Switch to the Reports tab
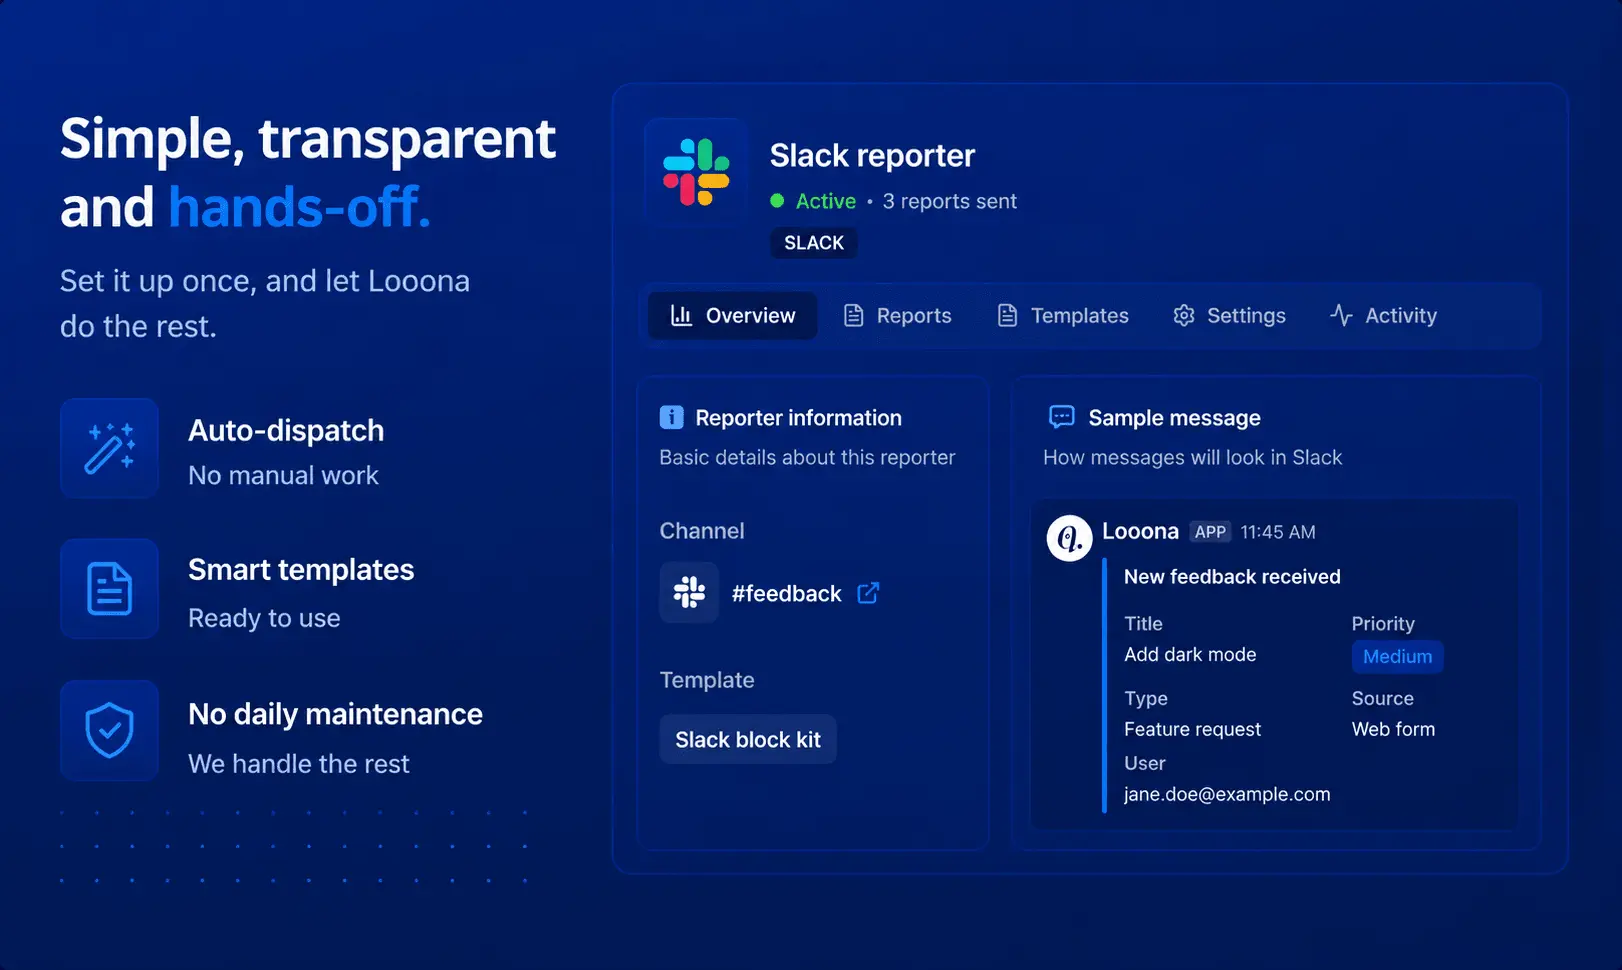Screen dimensions: 1622x970 pos(897,316)
